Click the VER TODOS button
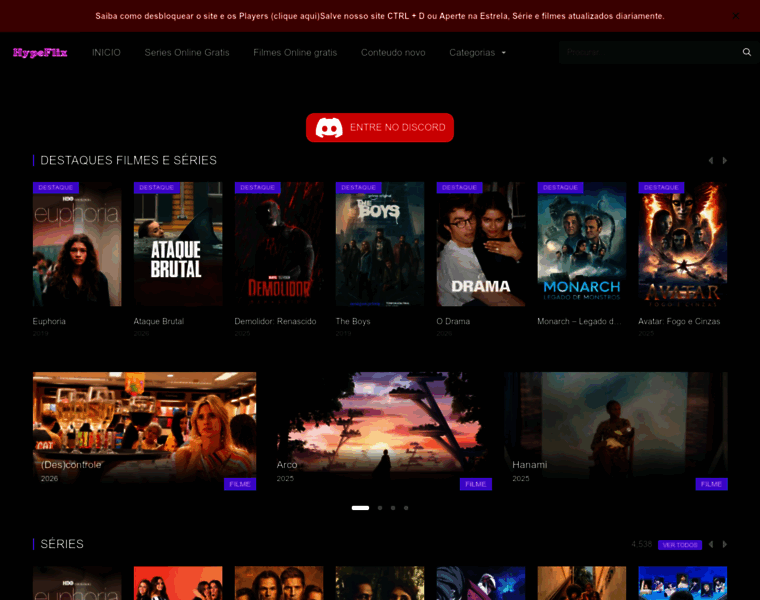 click(x=680, y=545)
